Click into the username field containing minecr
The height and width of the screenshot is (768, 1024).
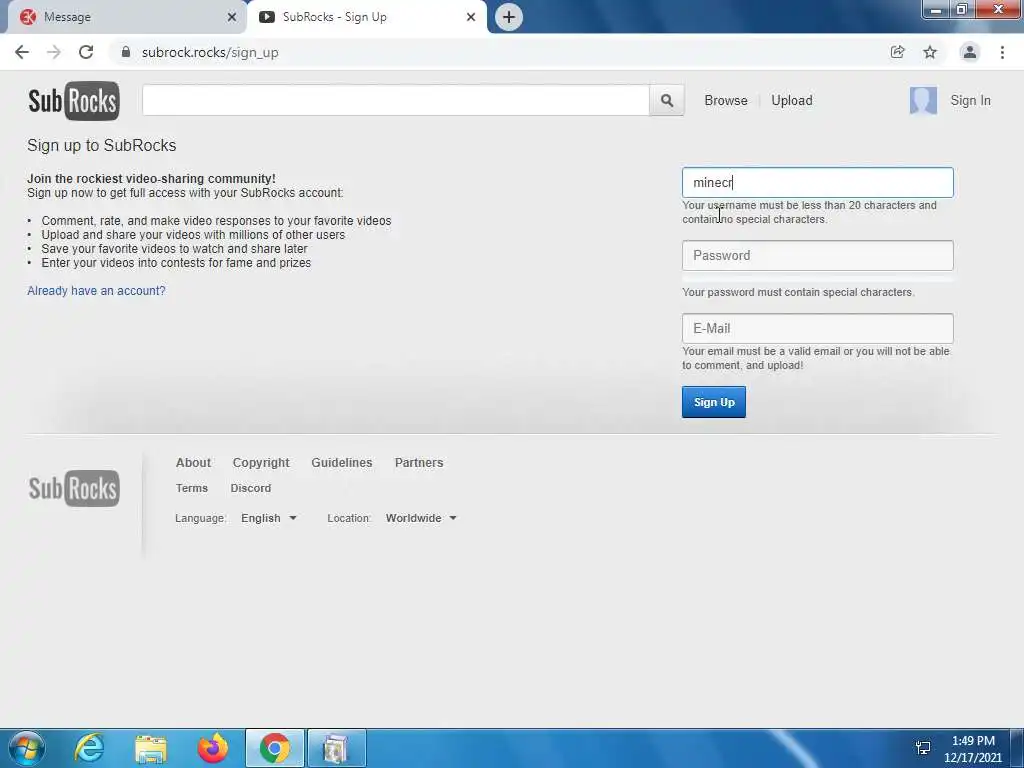tap(818, 183)
